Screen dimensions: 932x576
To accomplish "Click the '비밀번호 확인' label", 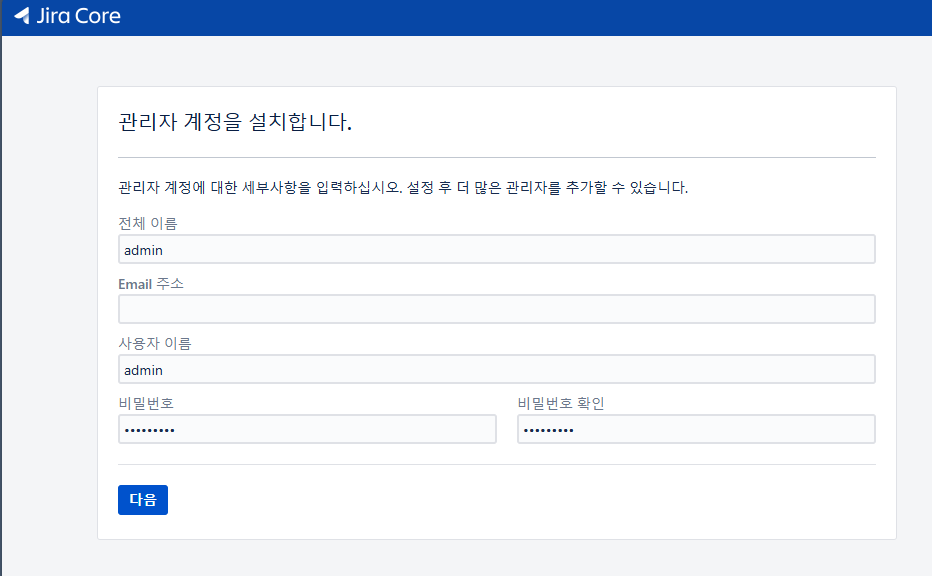I will (561, 404).
